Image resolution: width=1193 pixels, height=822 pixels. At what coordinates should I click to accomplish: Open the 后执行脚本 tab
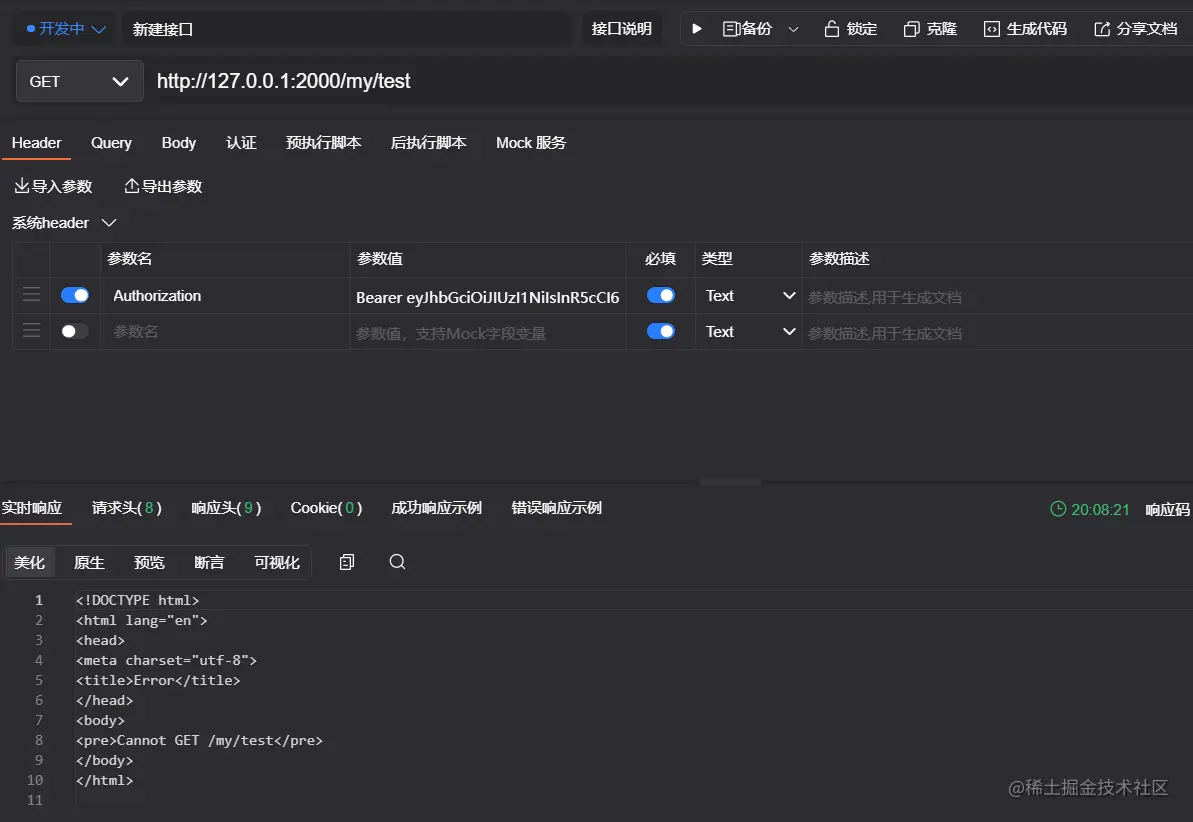tap(428, 143)
